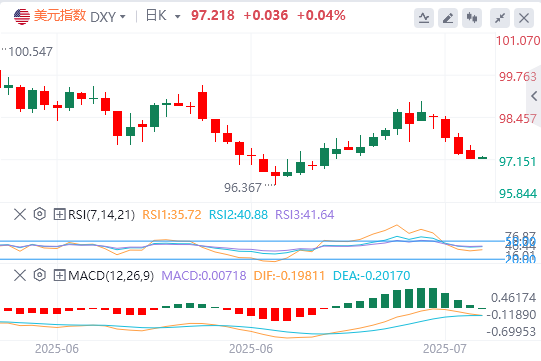Click the price value 97.218
The width and height of the screenshot is (541, 361).
point(213,16)
